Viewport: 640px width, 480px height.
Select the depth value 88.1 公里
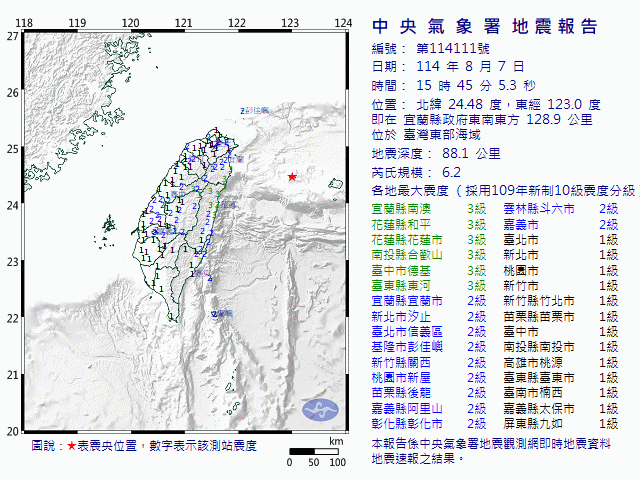(x=471, y=153)
